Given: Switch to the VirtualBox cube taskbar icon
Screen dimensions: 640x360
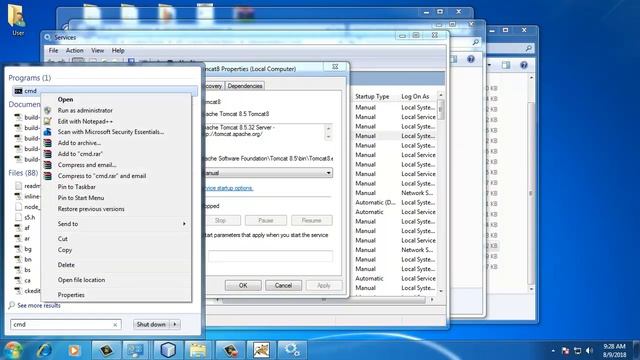Looking at the screenshot, I should coord(168,350).
